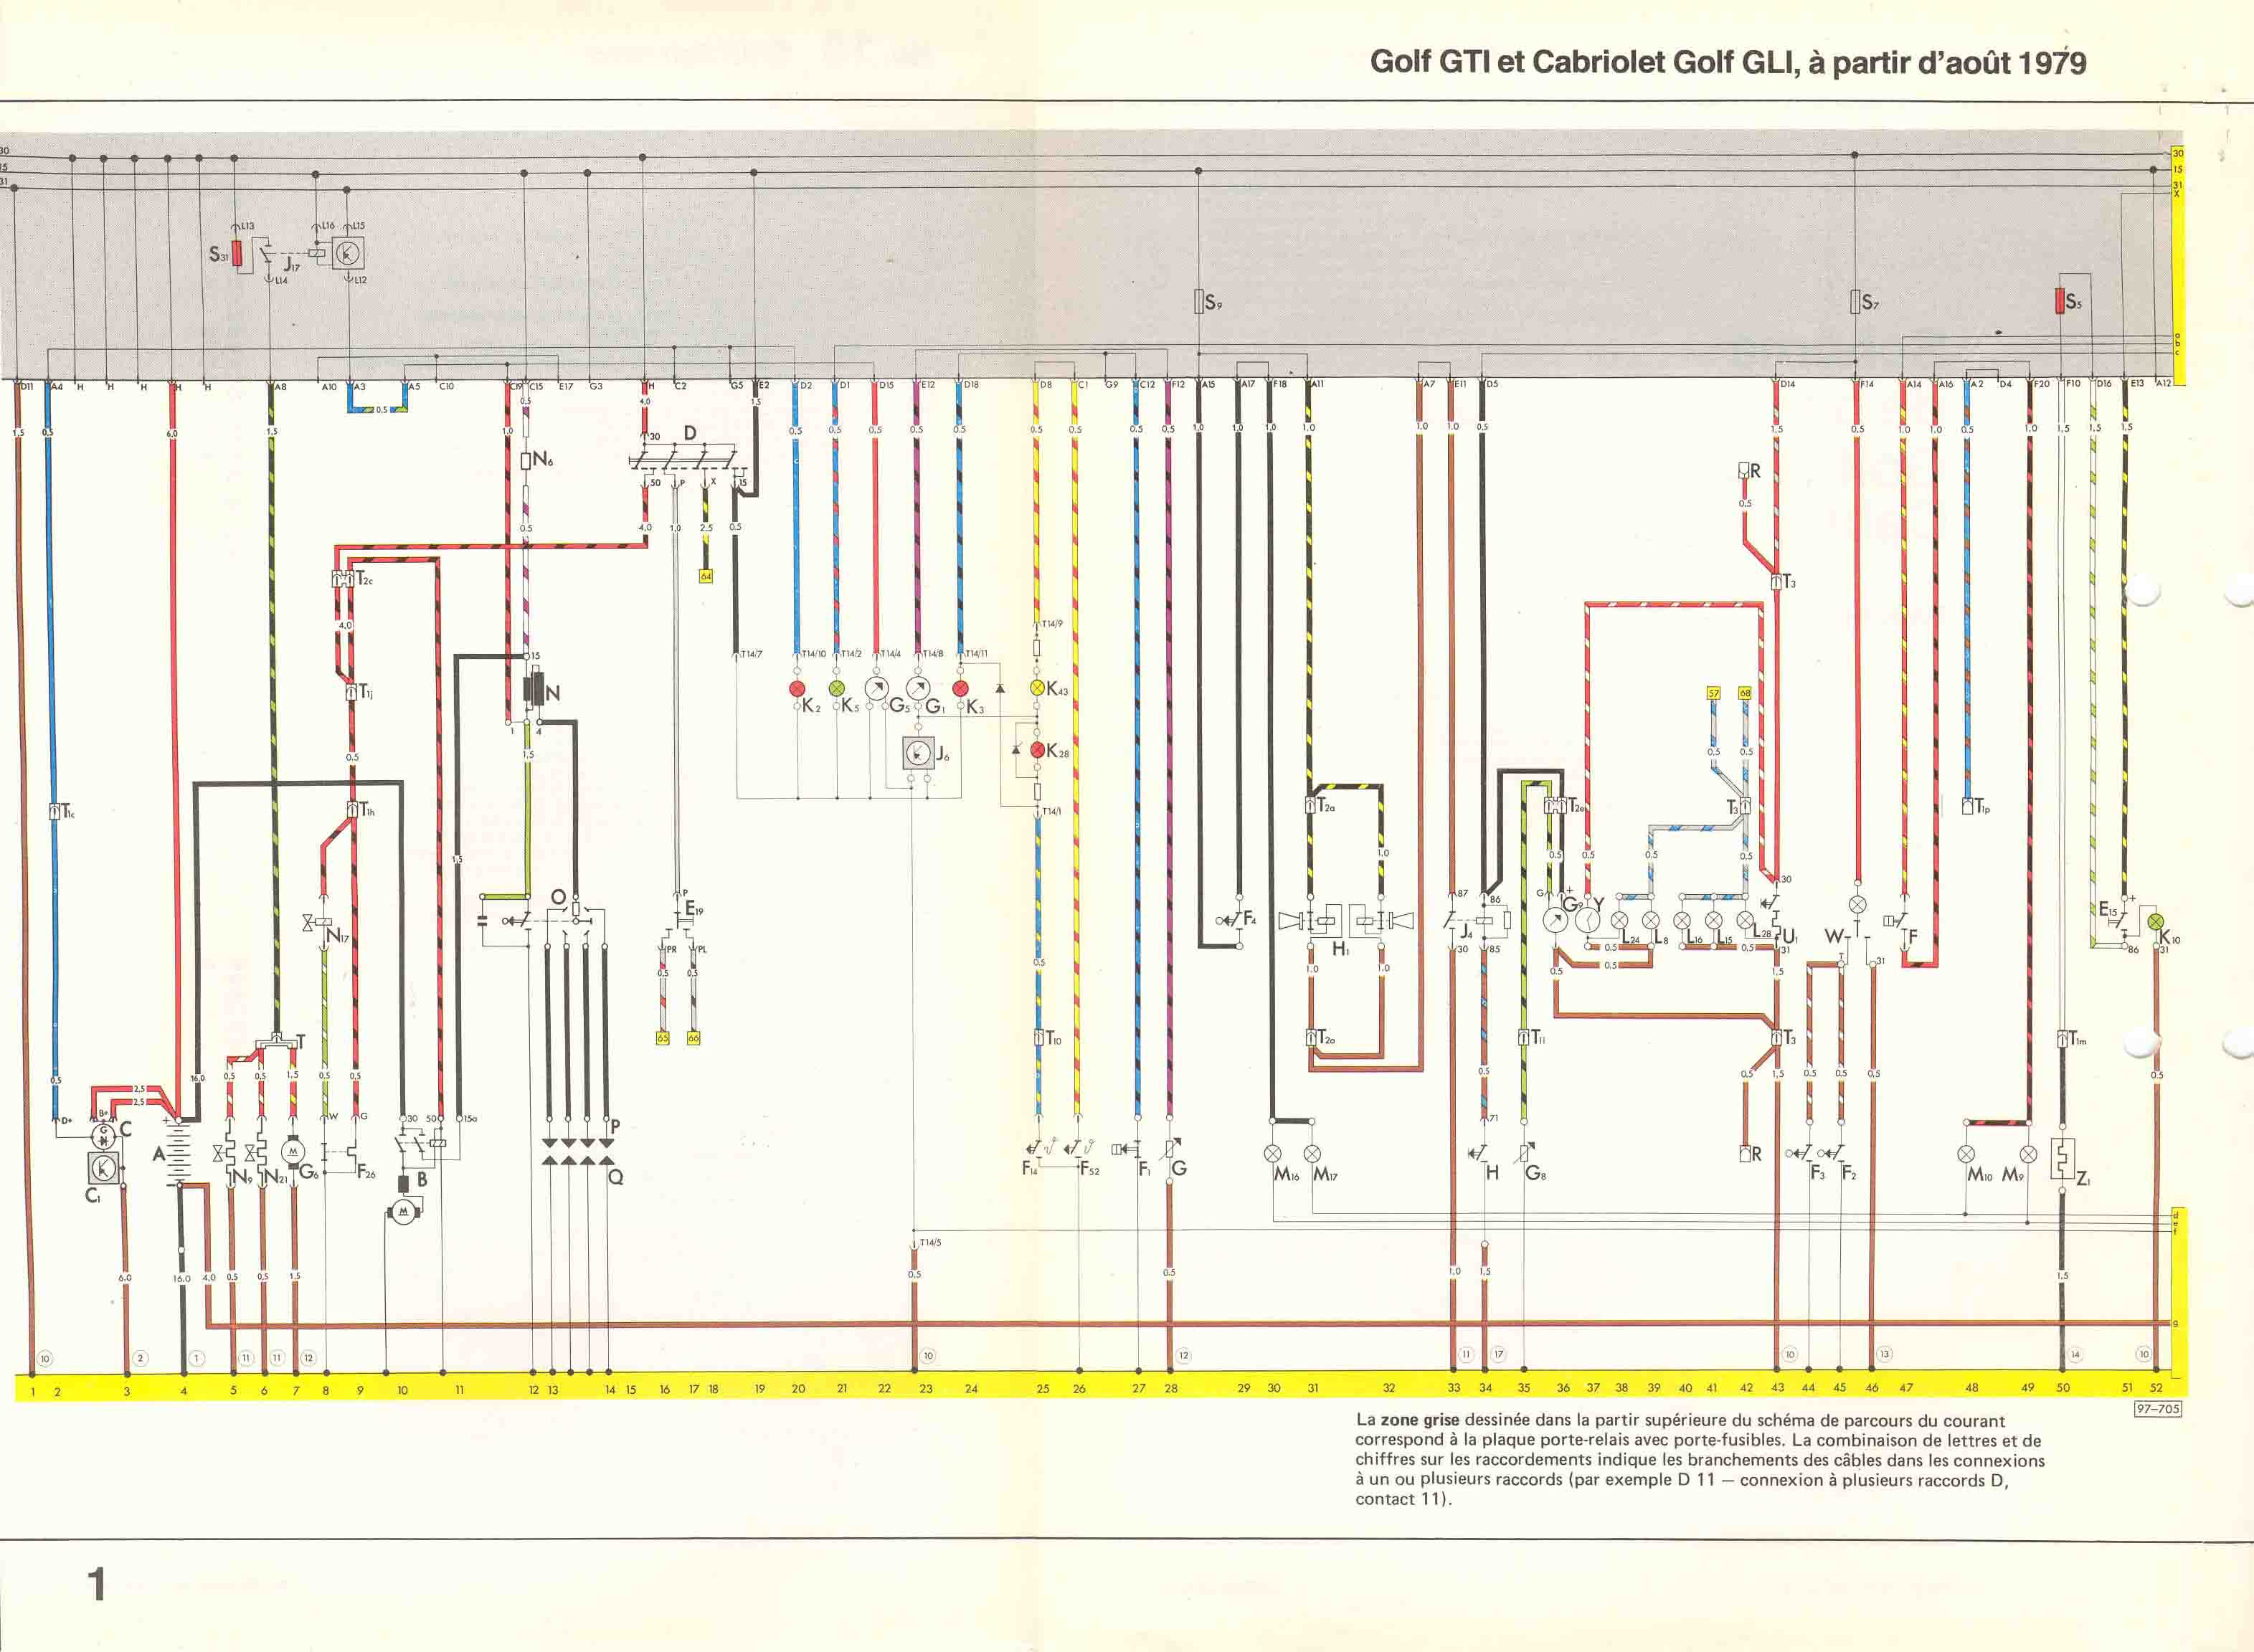Click the red S31 fuse symbol
This screenshot has height=1652, width=2254.
237,254
